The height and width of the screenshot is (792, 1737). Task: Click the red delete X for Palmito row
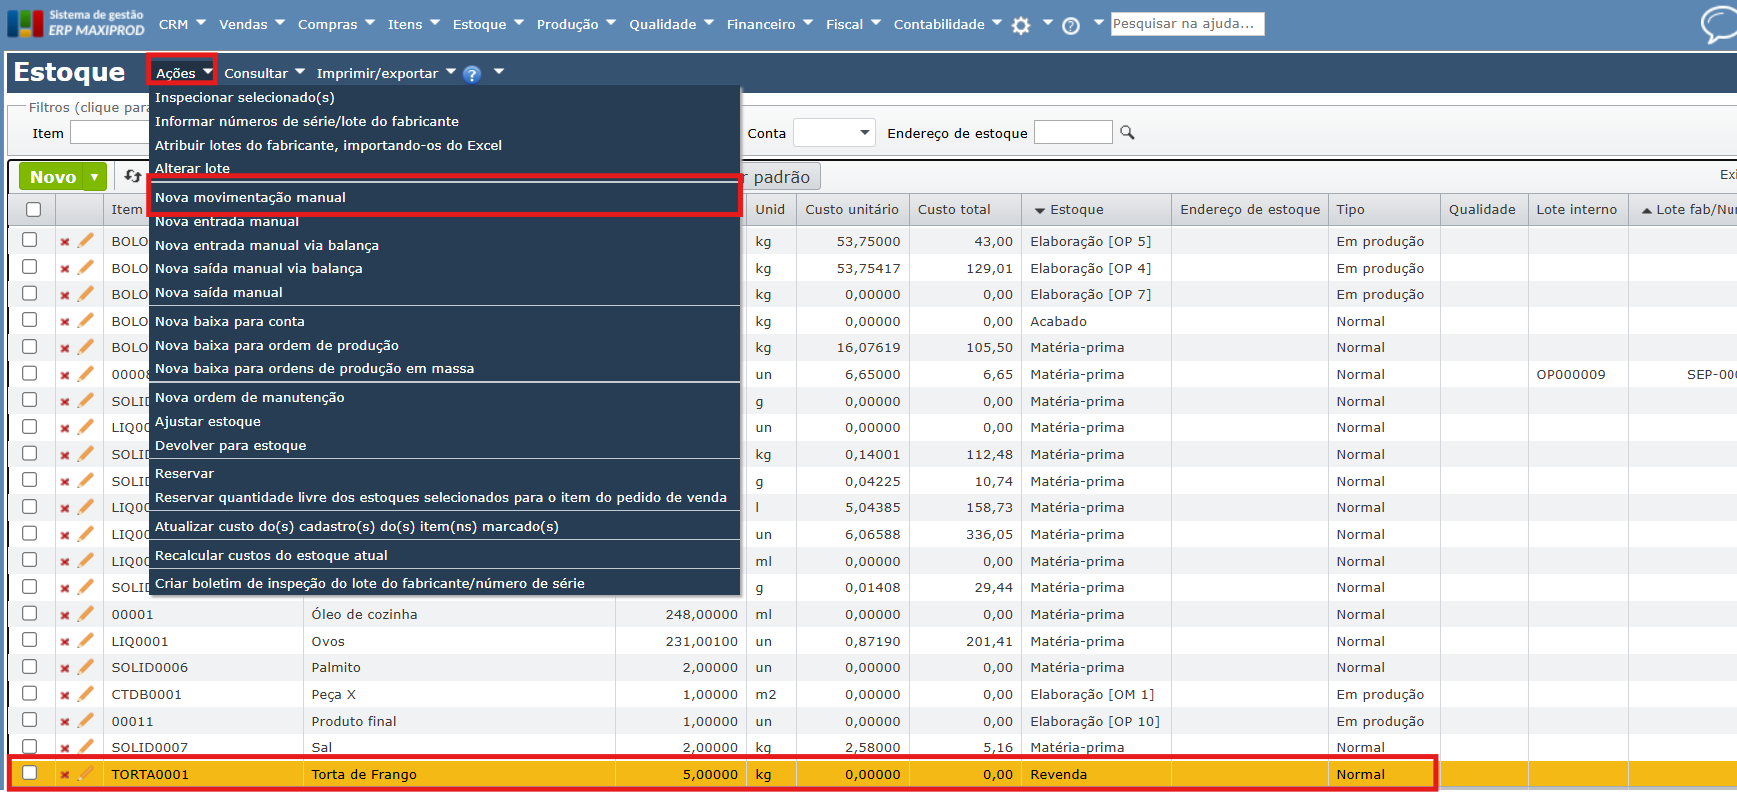pos(65,668)
